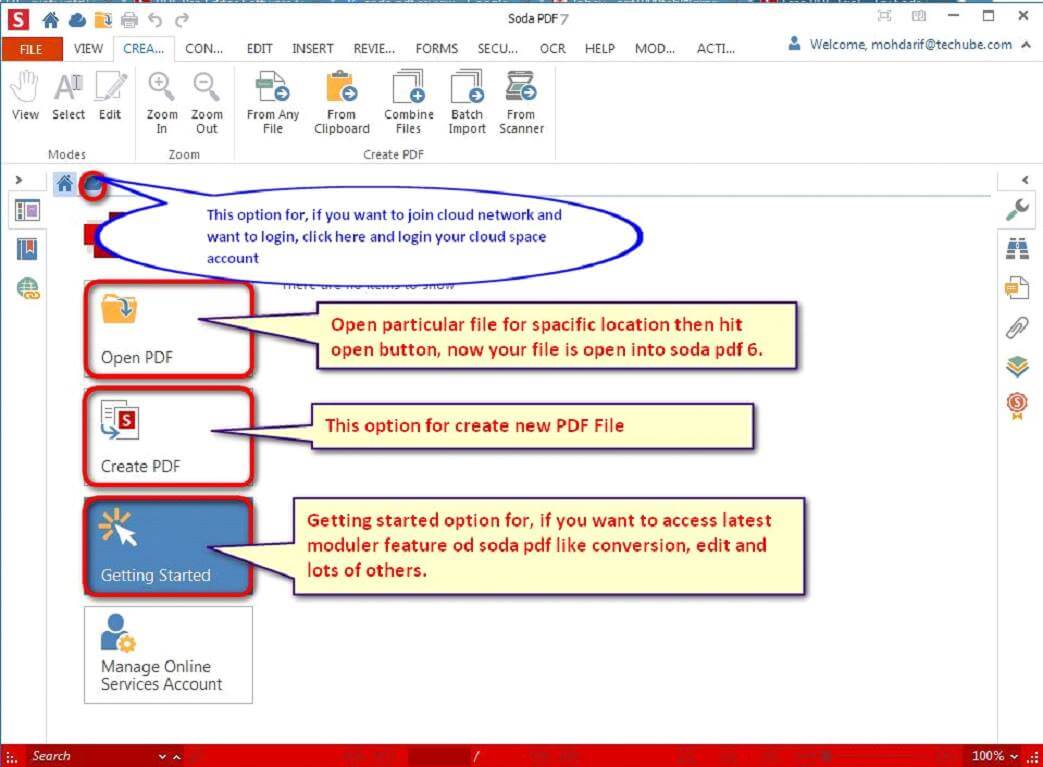Create PDF From Scanner

tap(521, 103)
